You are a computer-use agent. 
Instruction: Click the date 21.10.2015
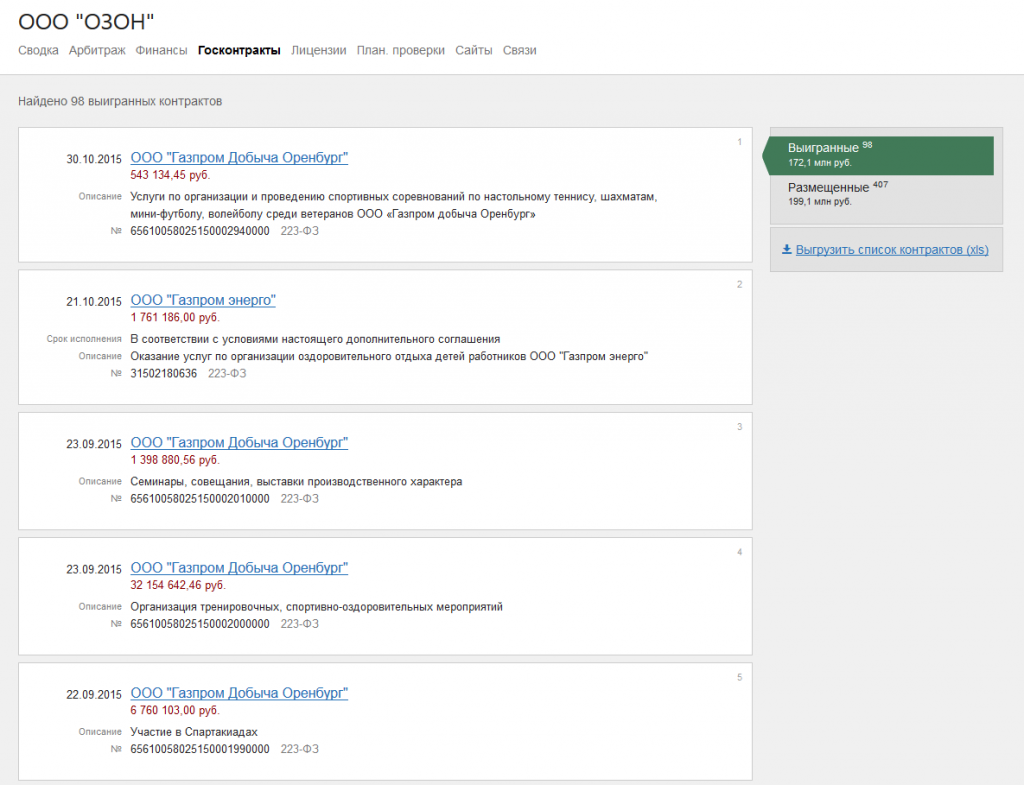94,302
